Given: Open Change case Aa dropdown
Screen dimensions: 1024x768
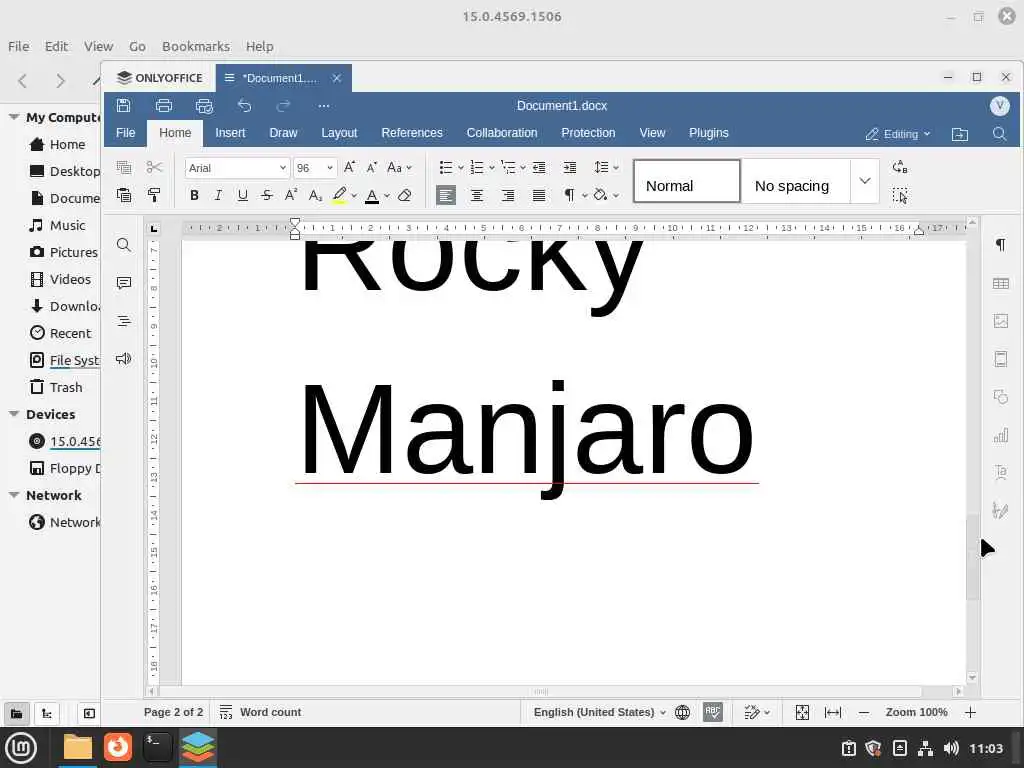Looking at the screenshot, I should coord(399,167).
